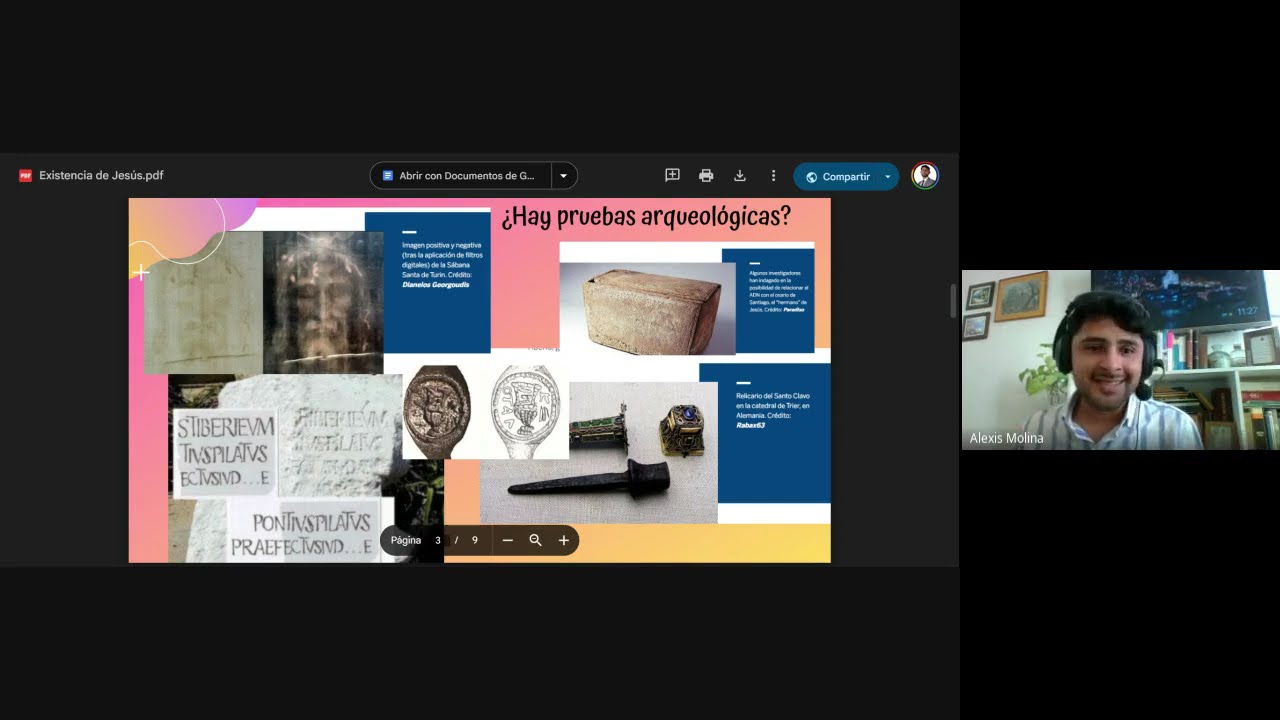Click the red PDF file type icon
Image resolution: width=1280 pixels, height=720 pixels.
tap(26, 176)
